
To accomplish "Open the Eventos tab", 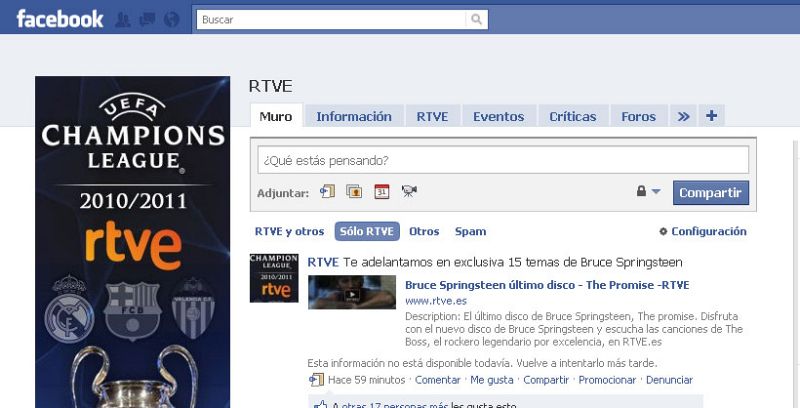I will [498, 116].
